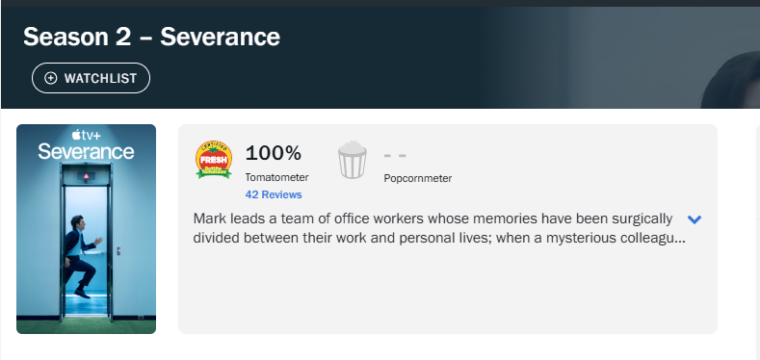This screenshot has height=360, width=760.
Task: Click the dark top navigation strip
Action: [x=380, y=3]
